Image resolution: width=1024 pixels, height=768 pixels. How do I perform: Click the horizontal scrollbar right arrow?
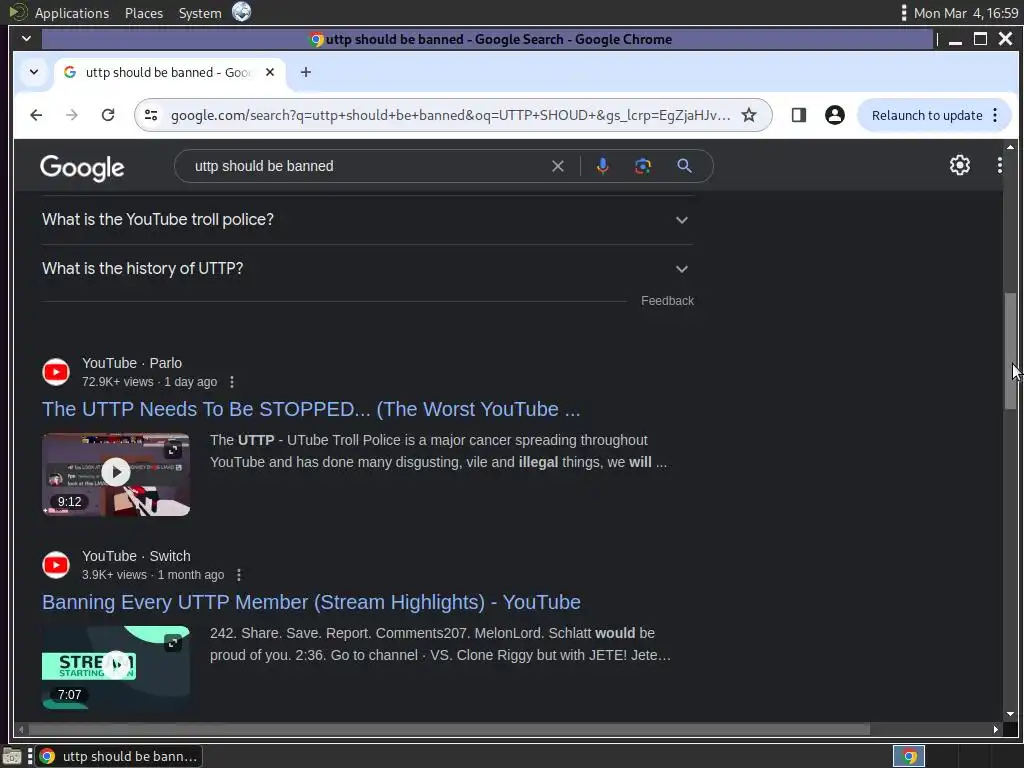[996, 729]
